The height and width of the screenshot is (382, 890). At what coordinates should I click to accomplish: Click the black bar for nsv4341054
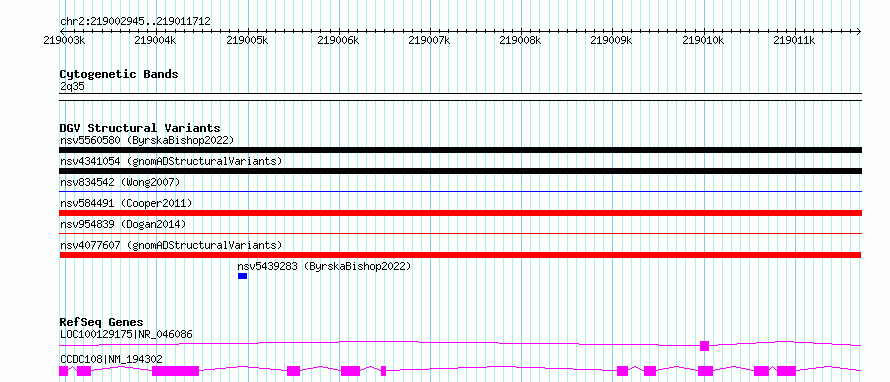click(460, 171)
